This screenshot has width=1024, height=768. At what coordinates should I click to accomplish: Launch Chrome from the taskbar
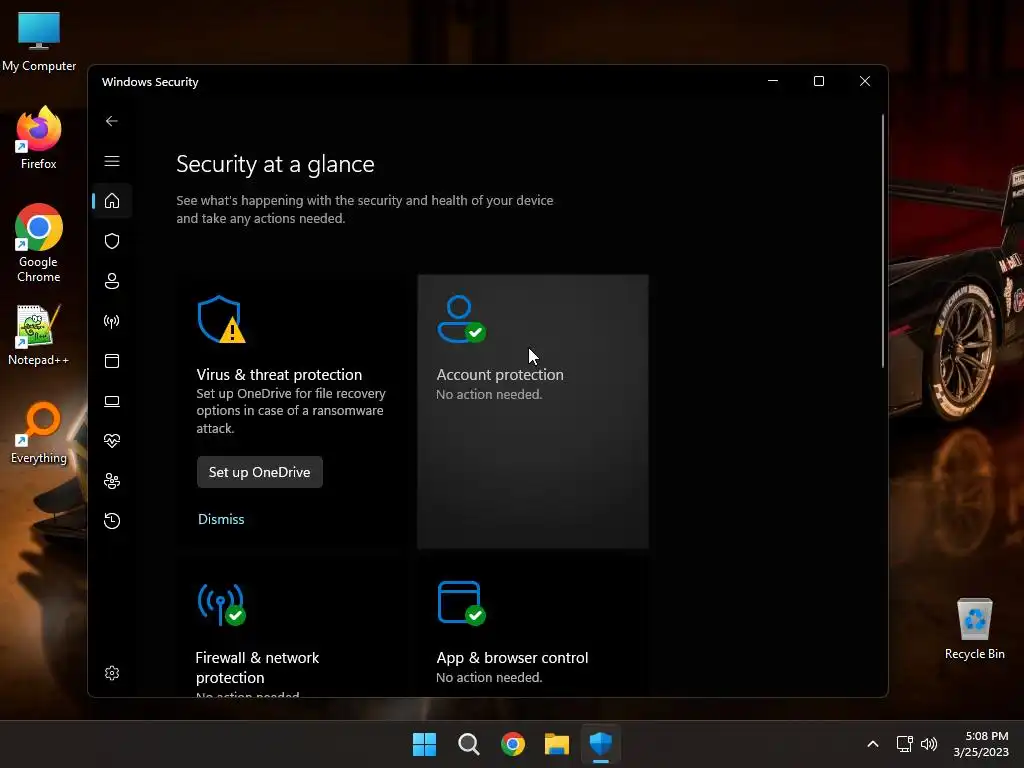pos(513,744)
